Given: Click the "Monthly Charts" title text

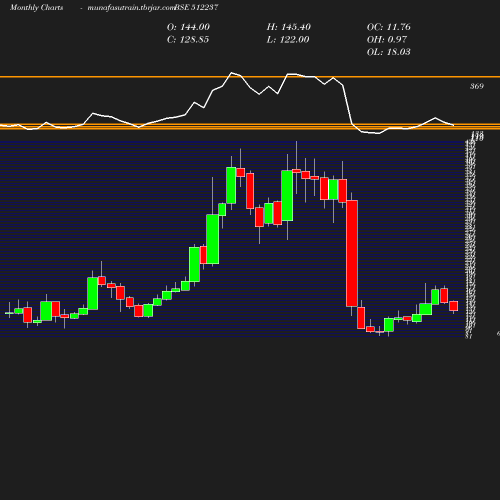Looking at the screenshot, I should [x=36, y=8].
